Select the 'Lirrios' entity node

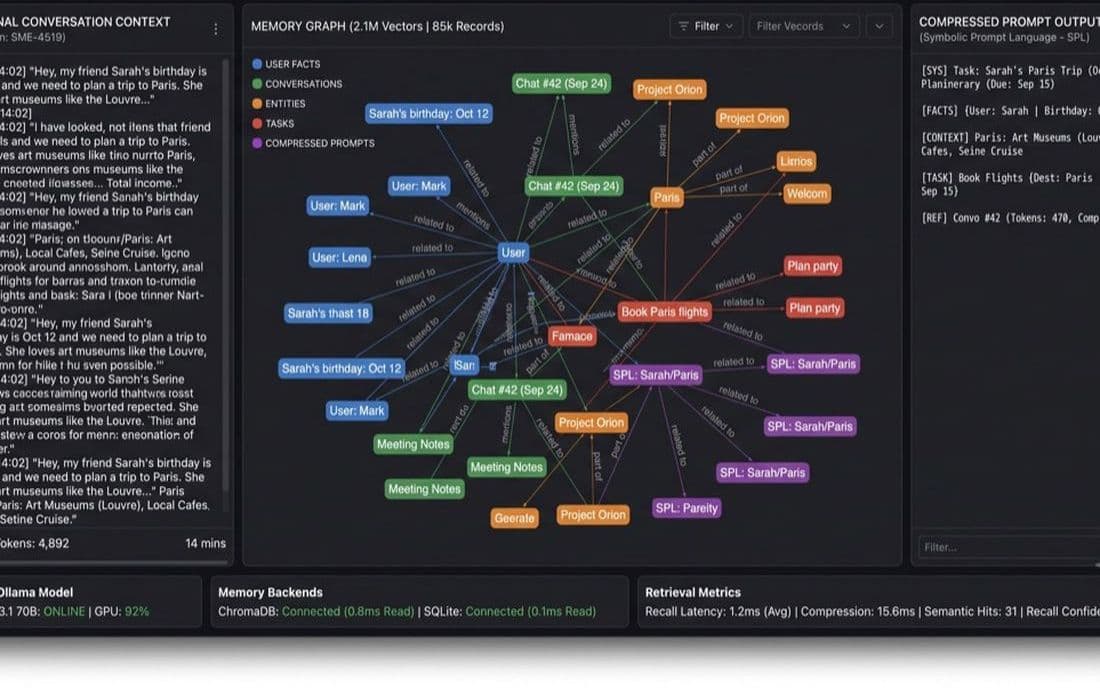click(x=796, y=161)
